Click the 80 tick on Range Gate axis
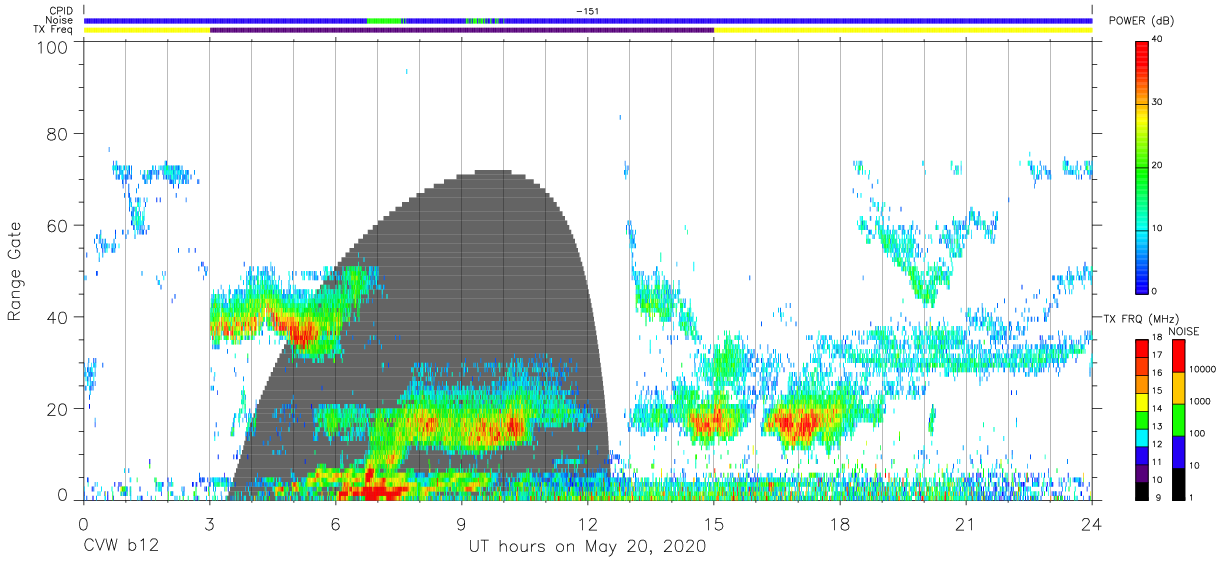 point(58,134)
